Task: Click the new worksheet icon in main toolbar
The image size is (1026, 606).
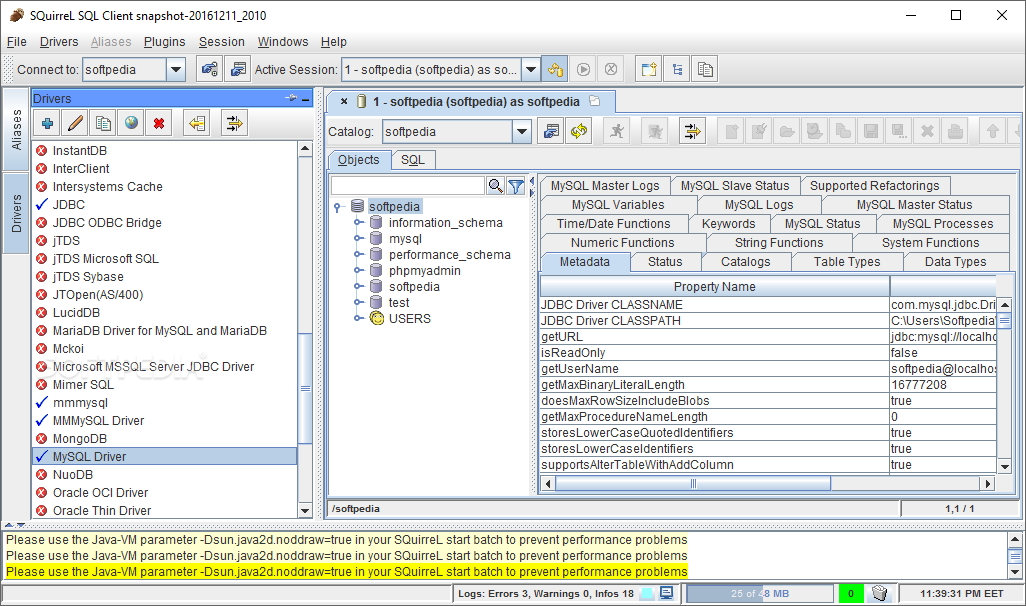Action: click(x=648, y=69)
